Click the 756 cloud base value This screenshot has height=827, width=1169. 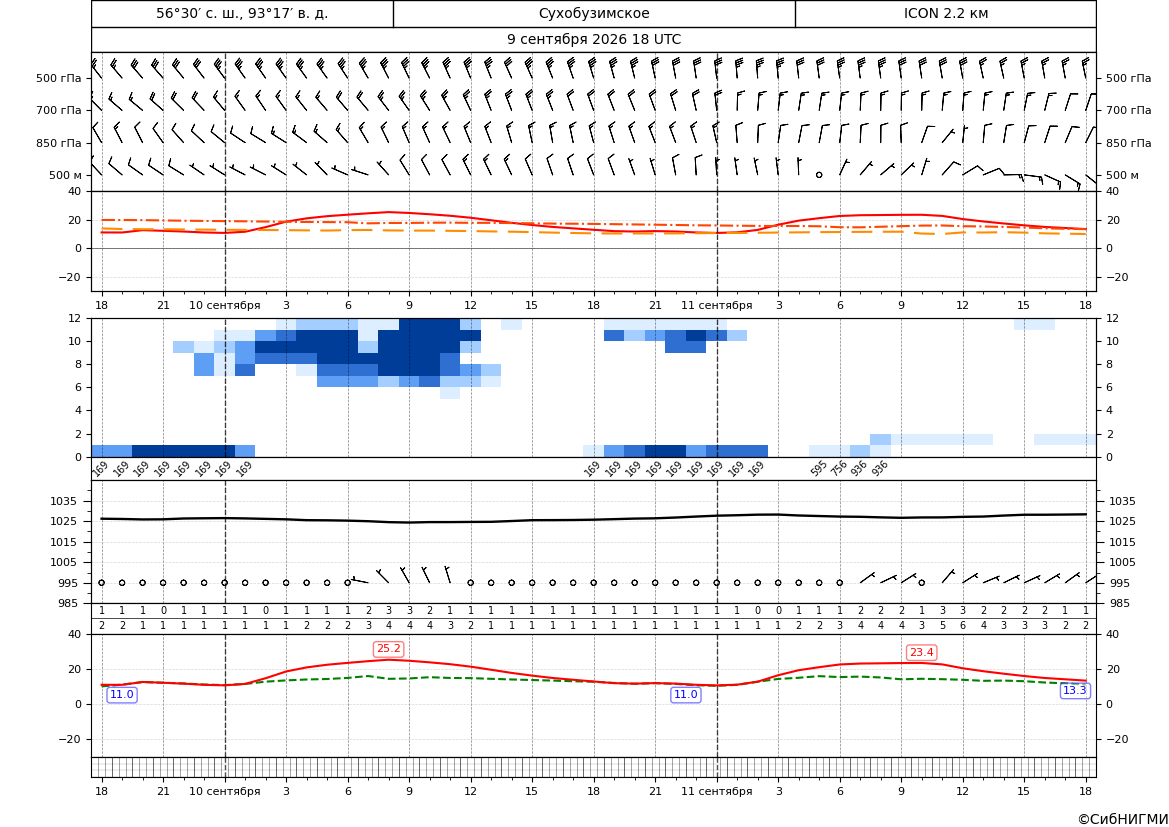point(839,468)
